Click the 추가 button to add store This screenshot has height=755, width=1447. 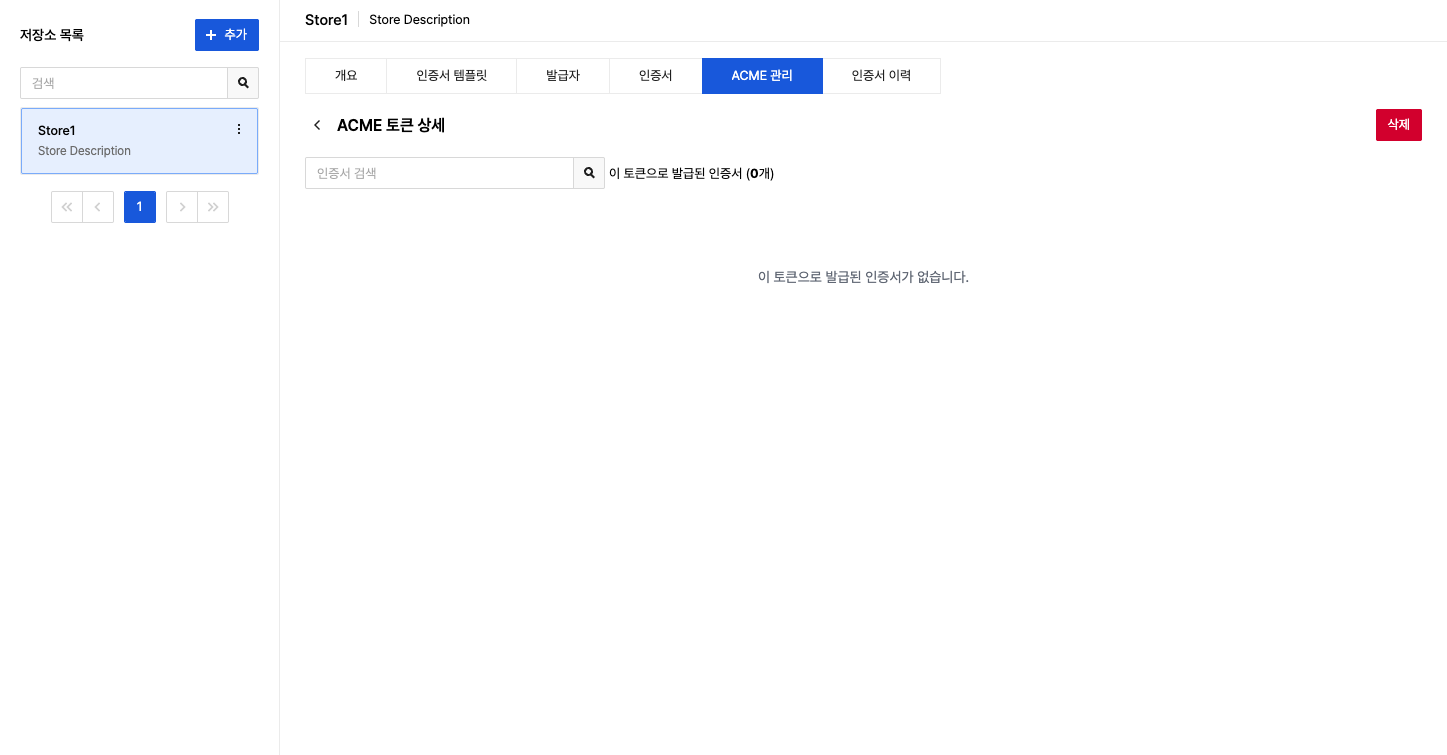[x=227, y=35]
